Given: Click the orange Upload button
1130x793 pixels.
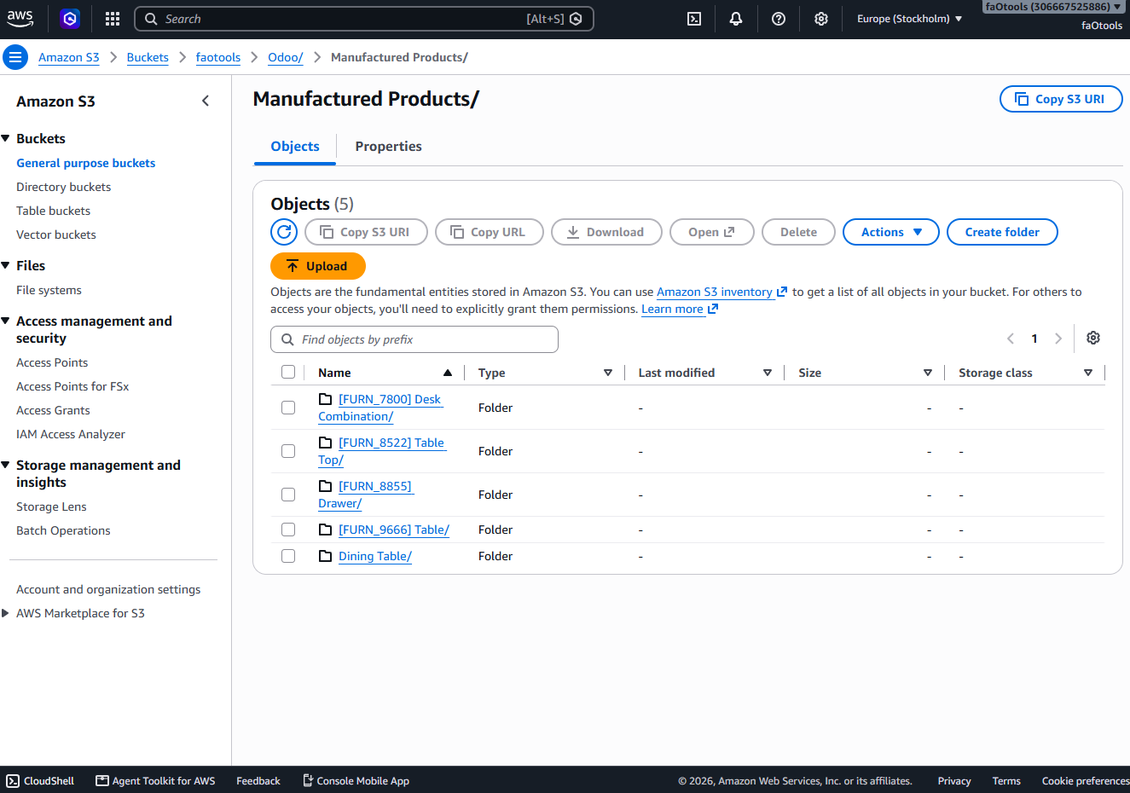Looking at the screenshot, I should (x=318, y=266).
